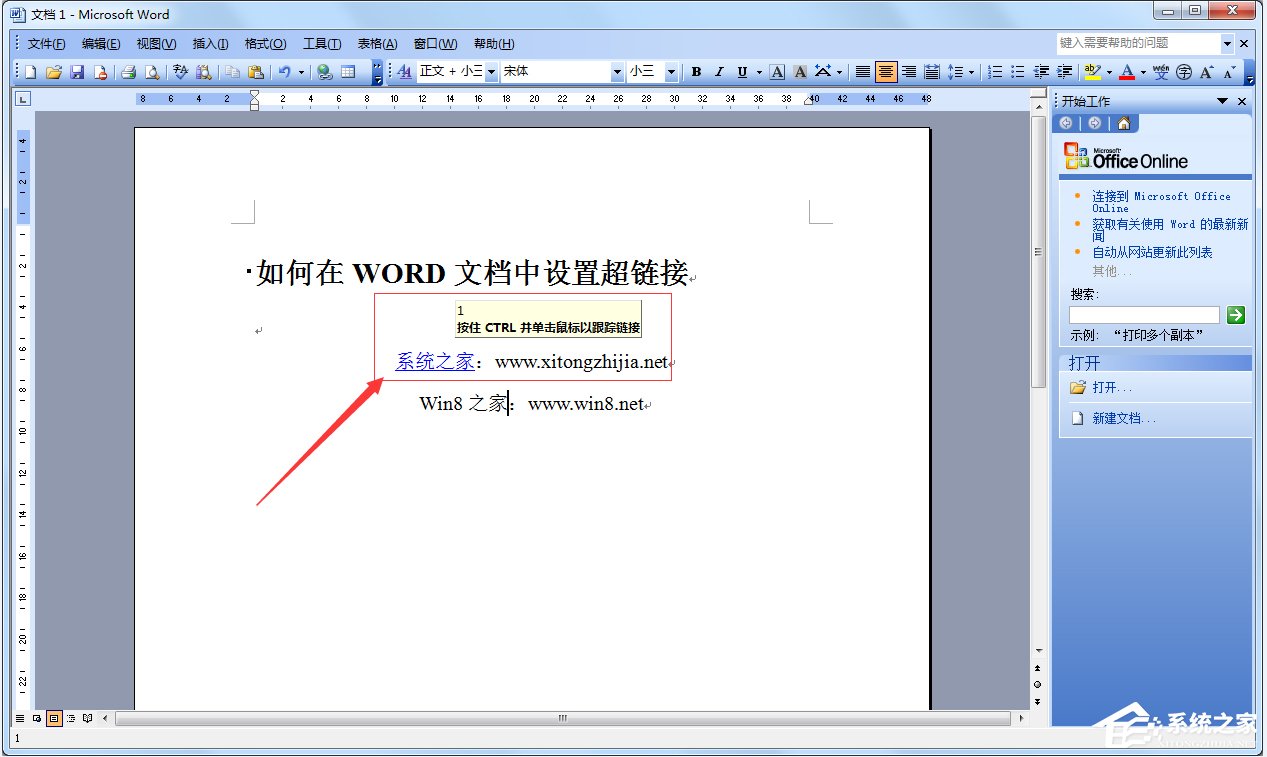
Task: Toggle underline formatting
Action: click(742, 71)
